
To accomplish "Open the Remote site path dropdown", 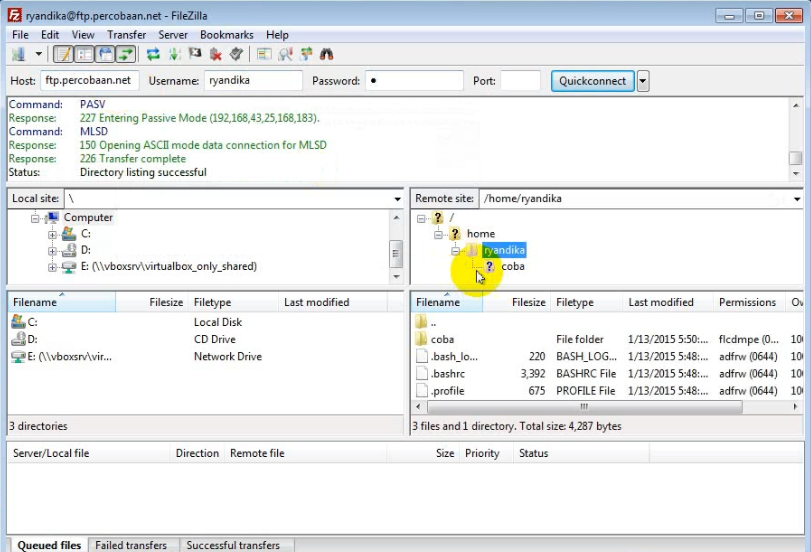I will tap(797, 199).
